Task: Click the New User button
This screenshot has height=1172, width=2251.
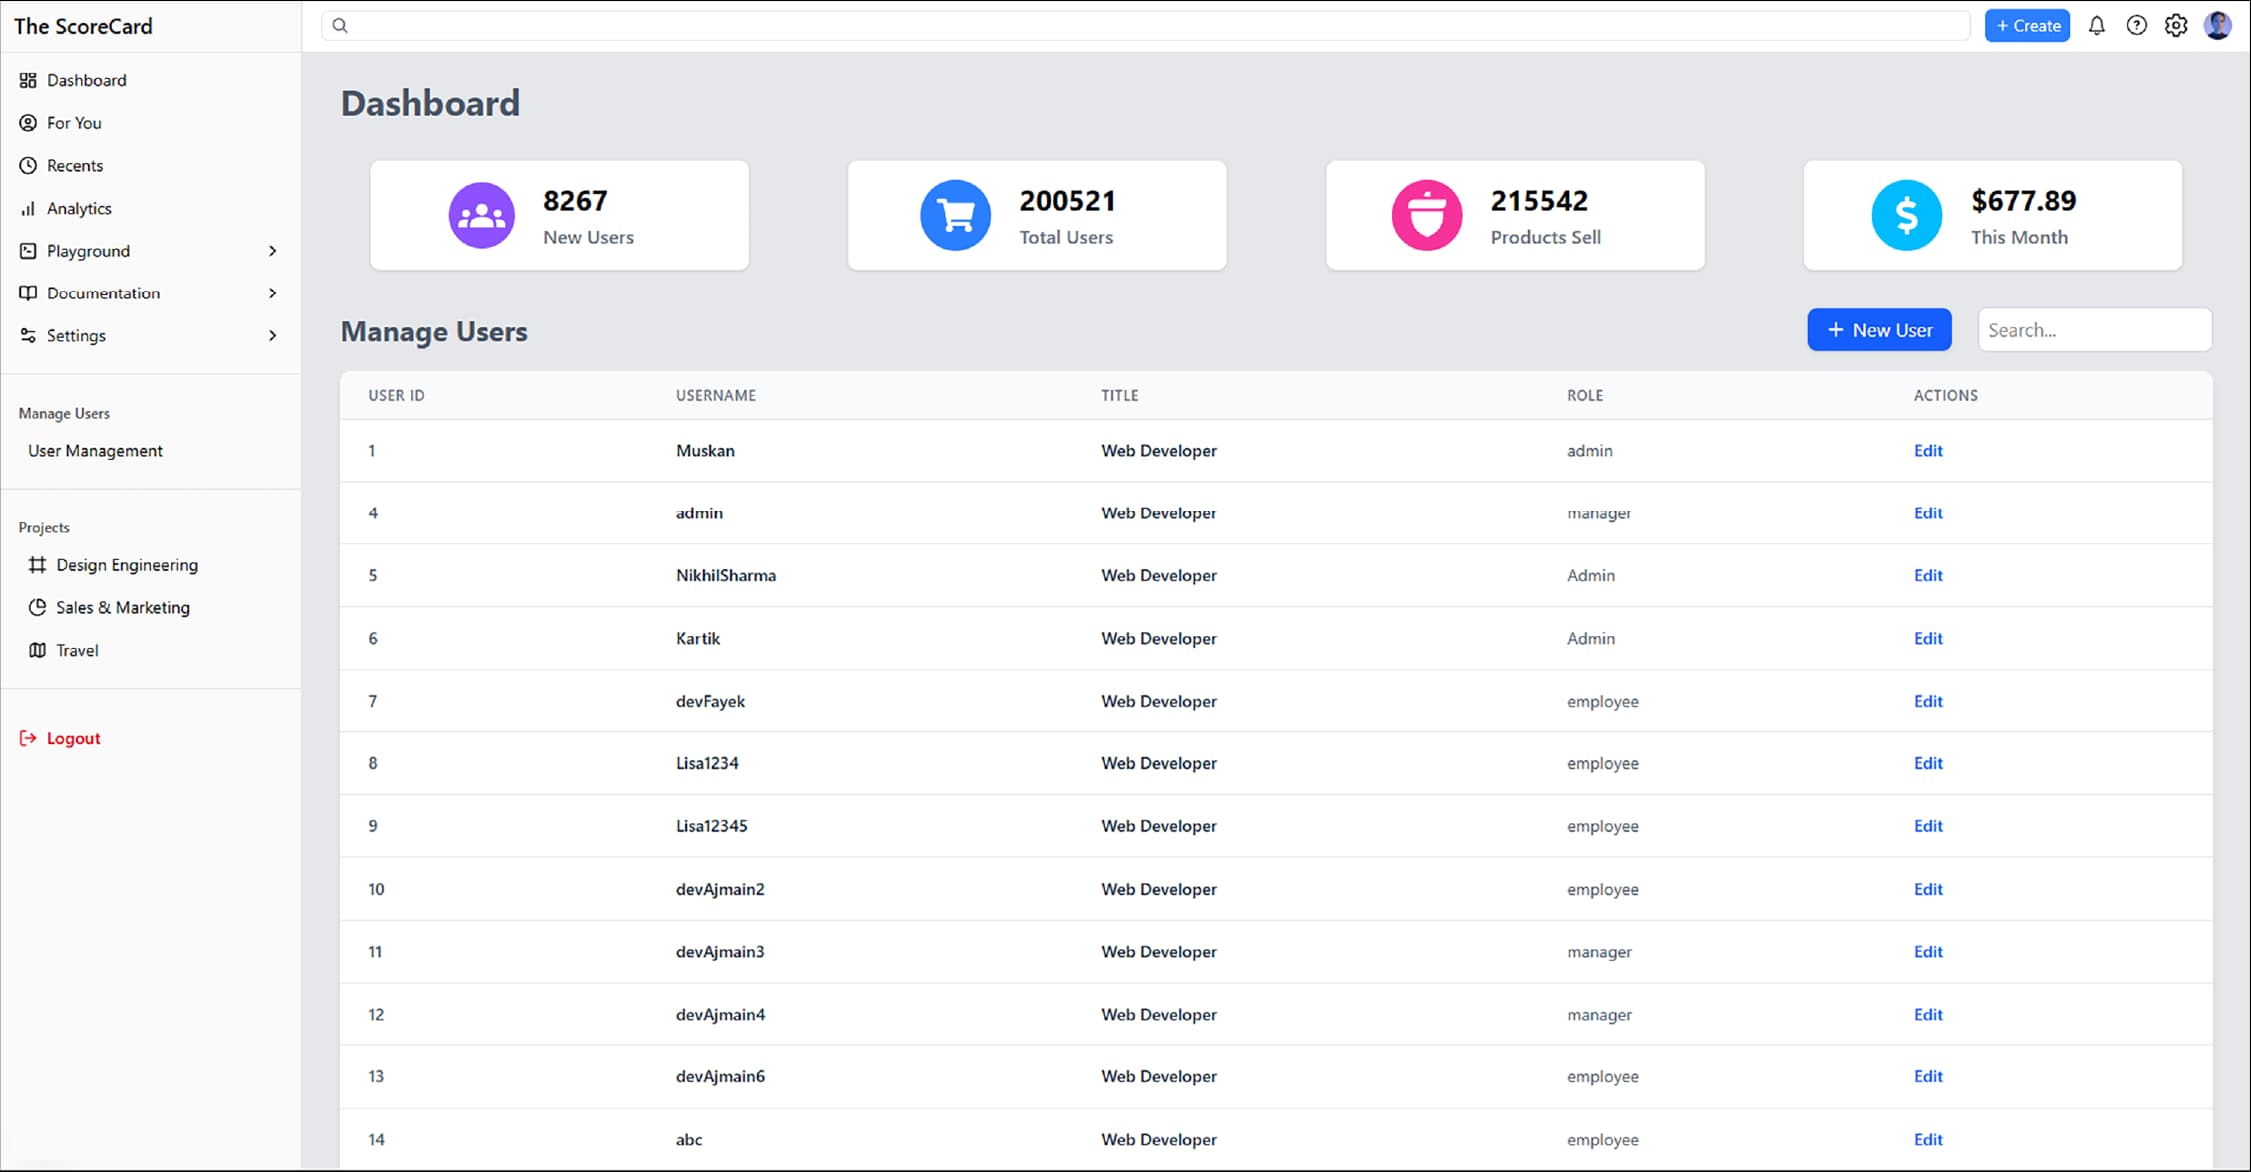Action: (1879, 330)
